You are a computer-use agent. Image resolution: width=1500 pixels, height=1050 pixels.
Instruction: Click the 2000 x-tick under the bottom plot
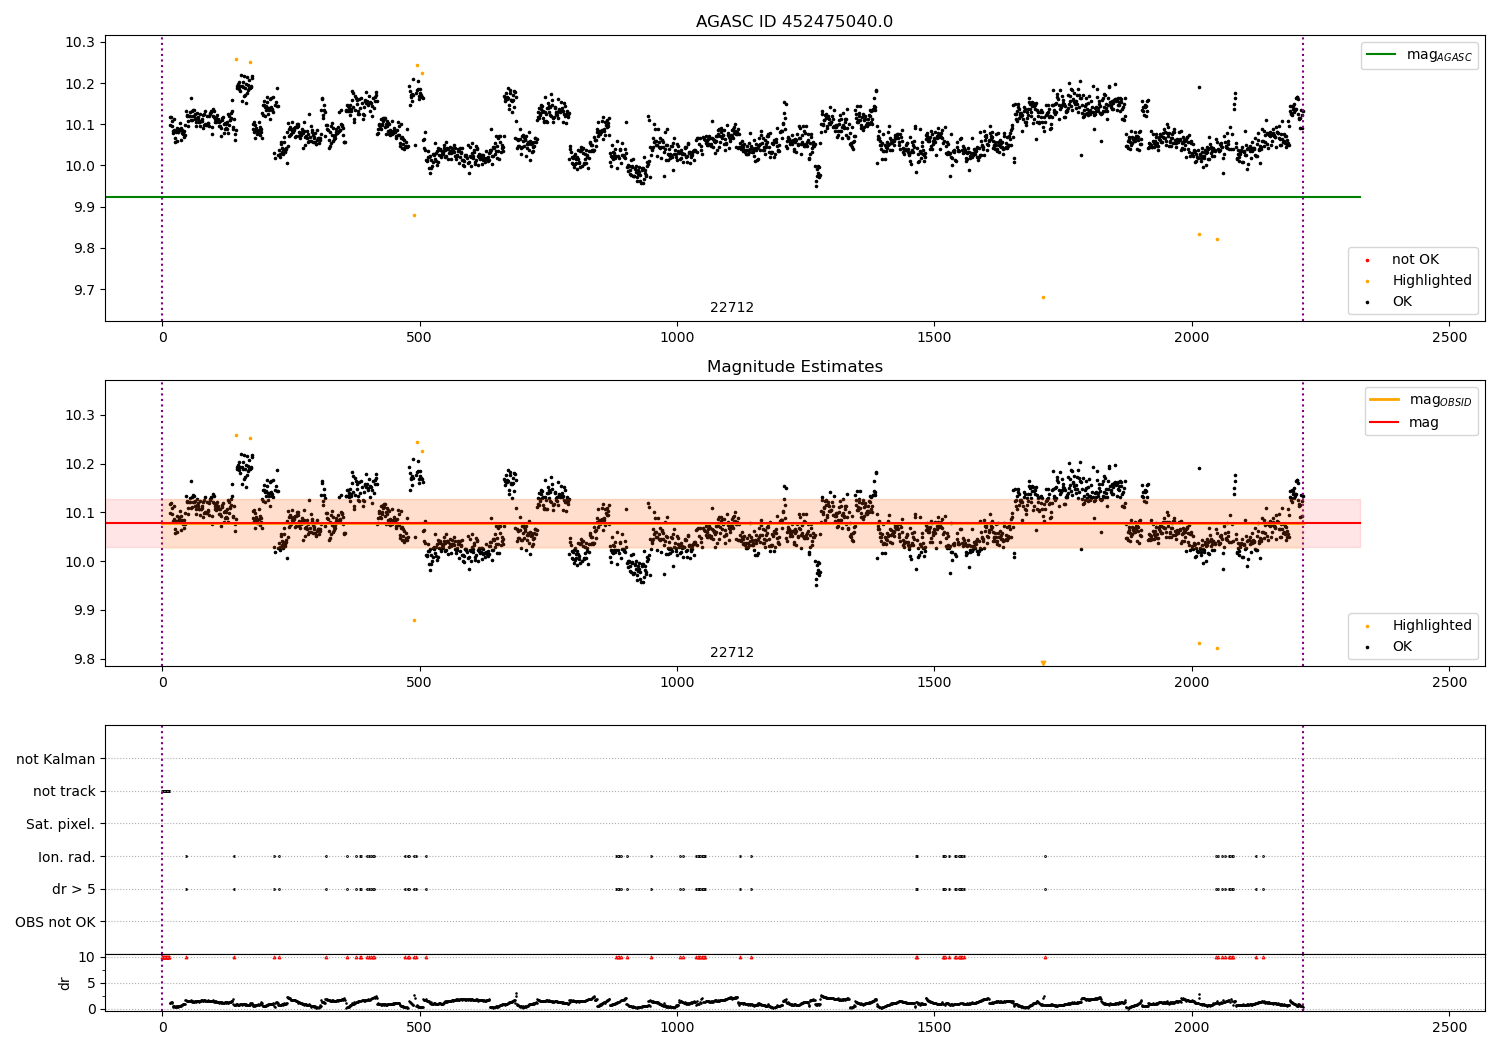[1192, 1027]
